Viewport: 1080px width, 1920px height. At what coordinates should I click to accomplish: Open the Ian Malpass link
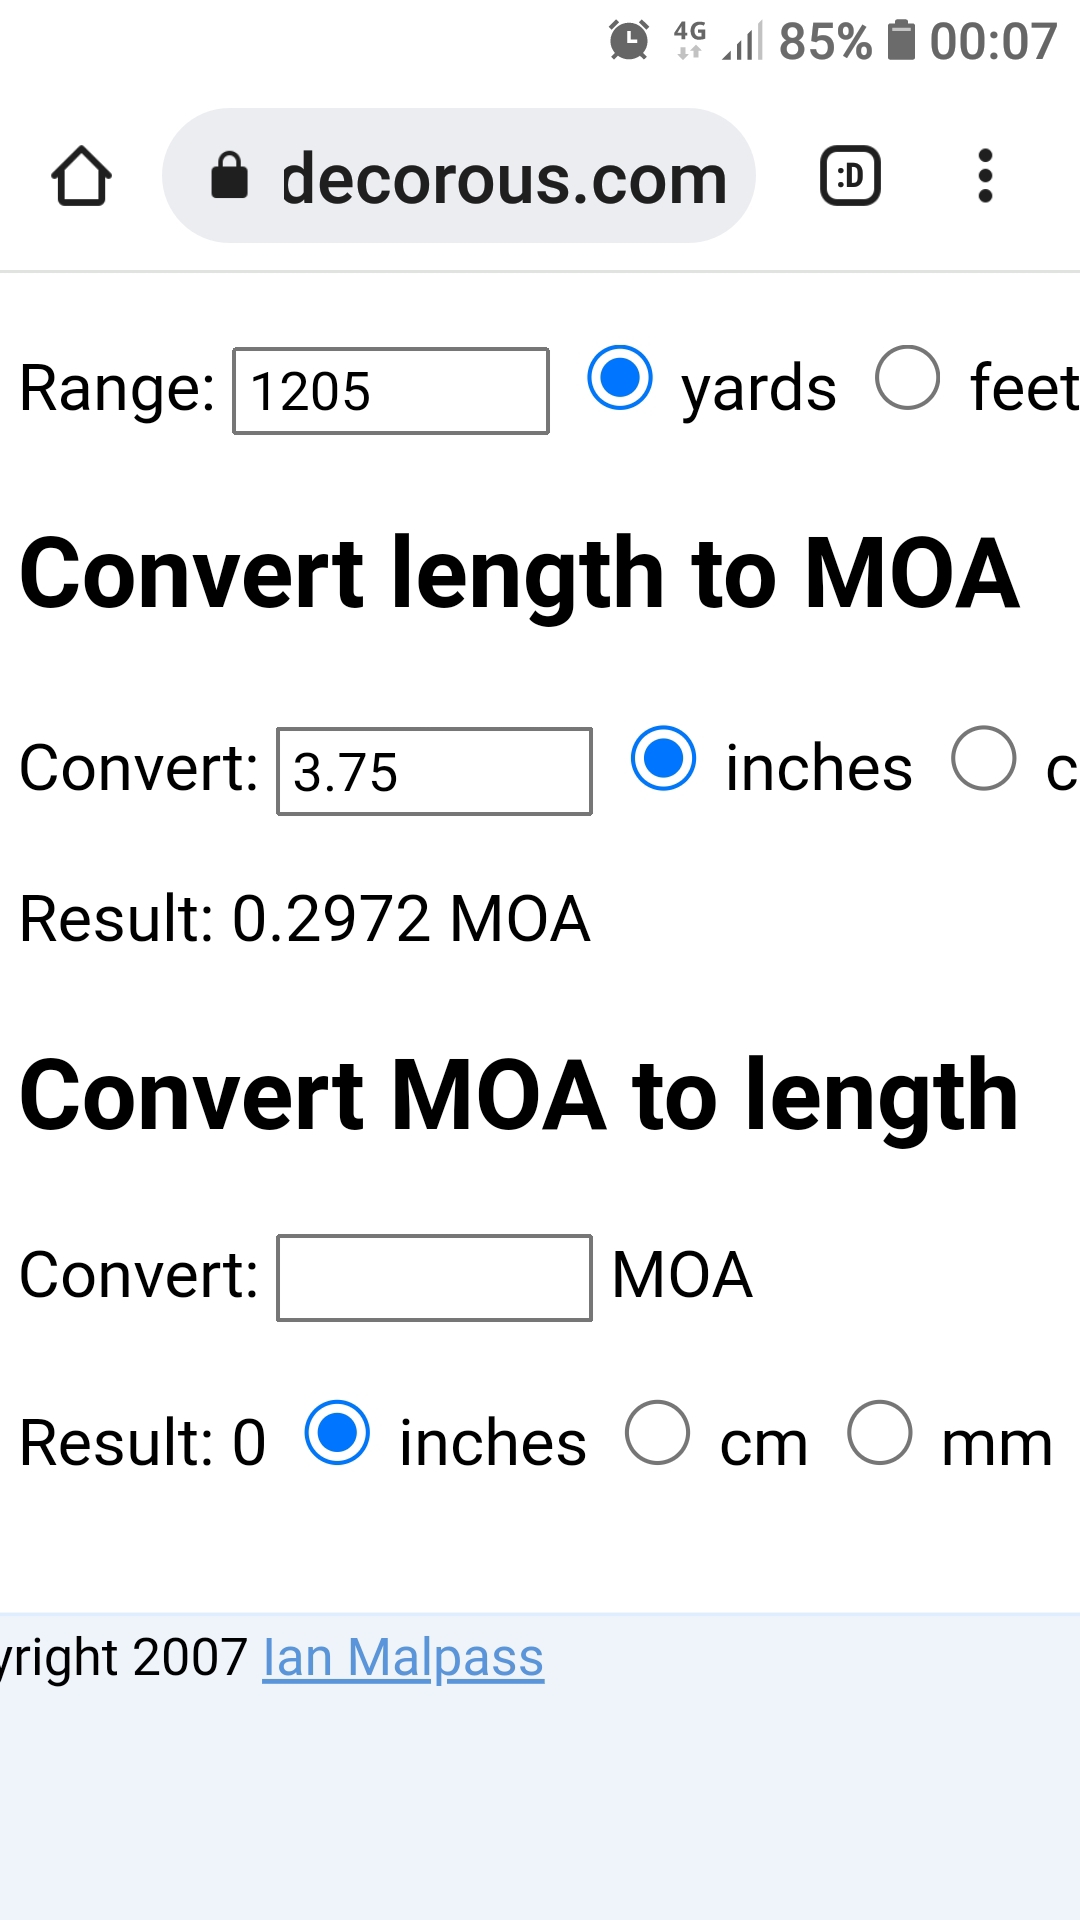(x=403, y=1657)
